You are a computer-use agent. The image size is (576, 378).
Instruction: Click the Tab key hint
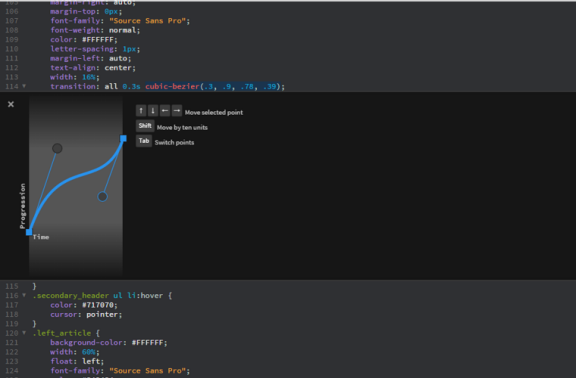click(x=144, y=141)
